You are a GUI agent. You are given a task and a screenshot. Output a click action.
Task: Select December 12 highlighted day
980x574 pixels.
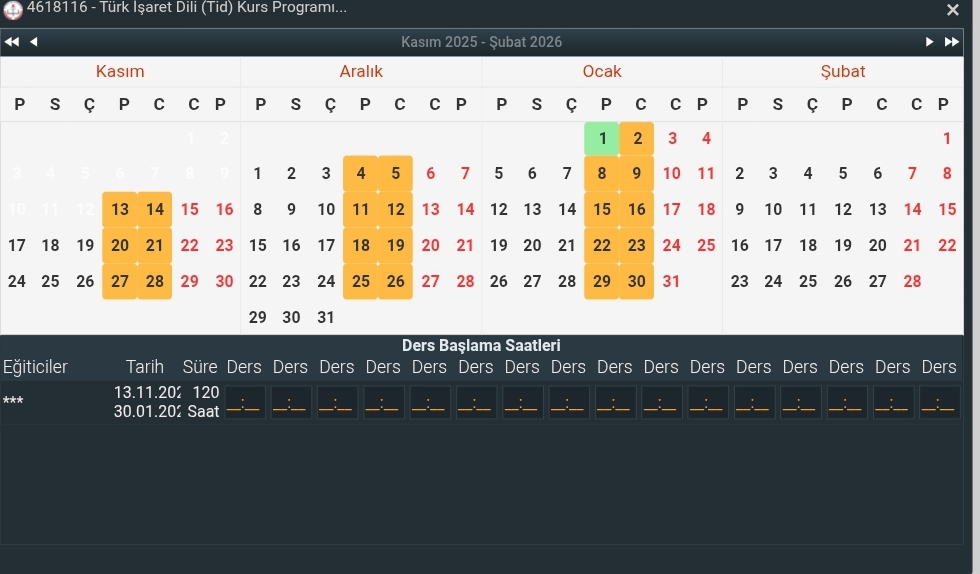pos(395,209)
